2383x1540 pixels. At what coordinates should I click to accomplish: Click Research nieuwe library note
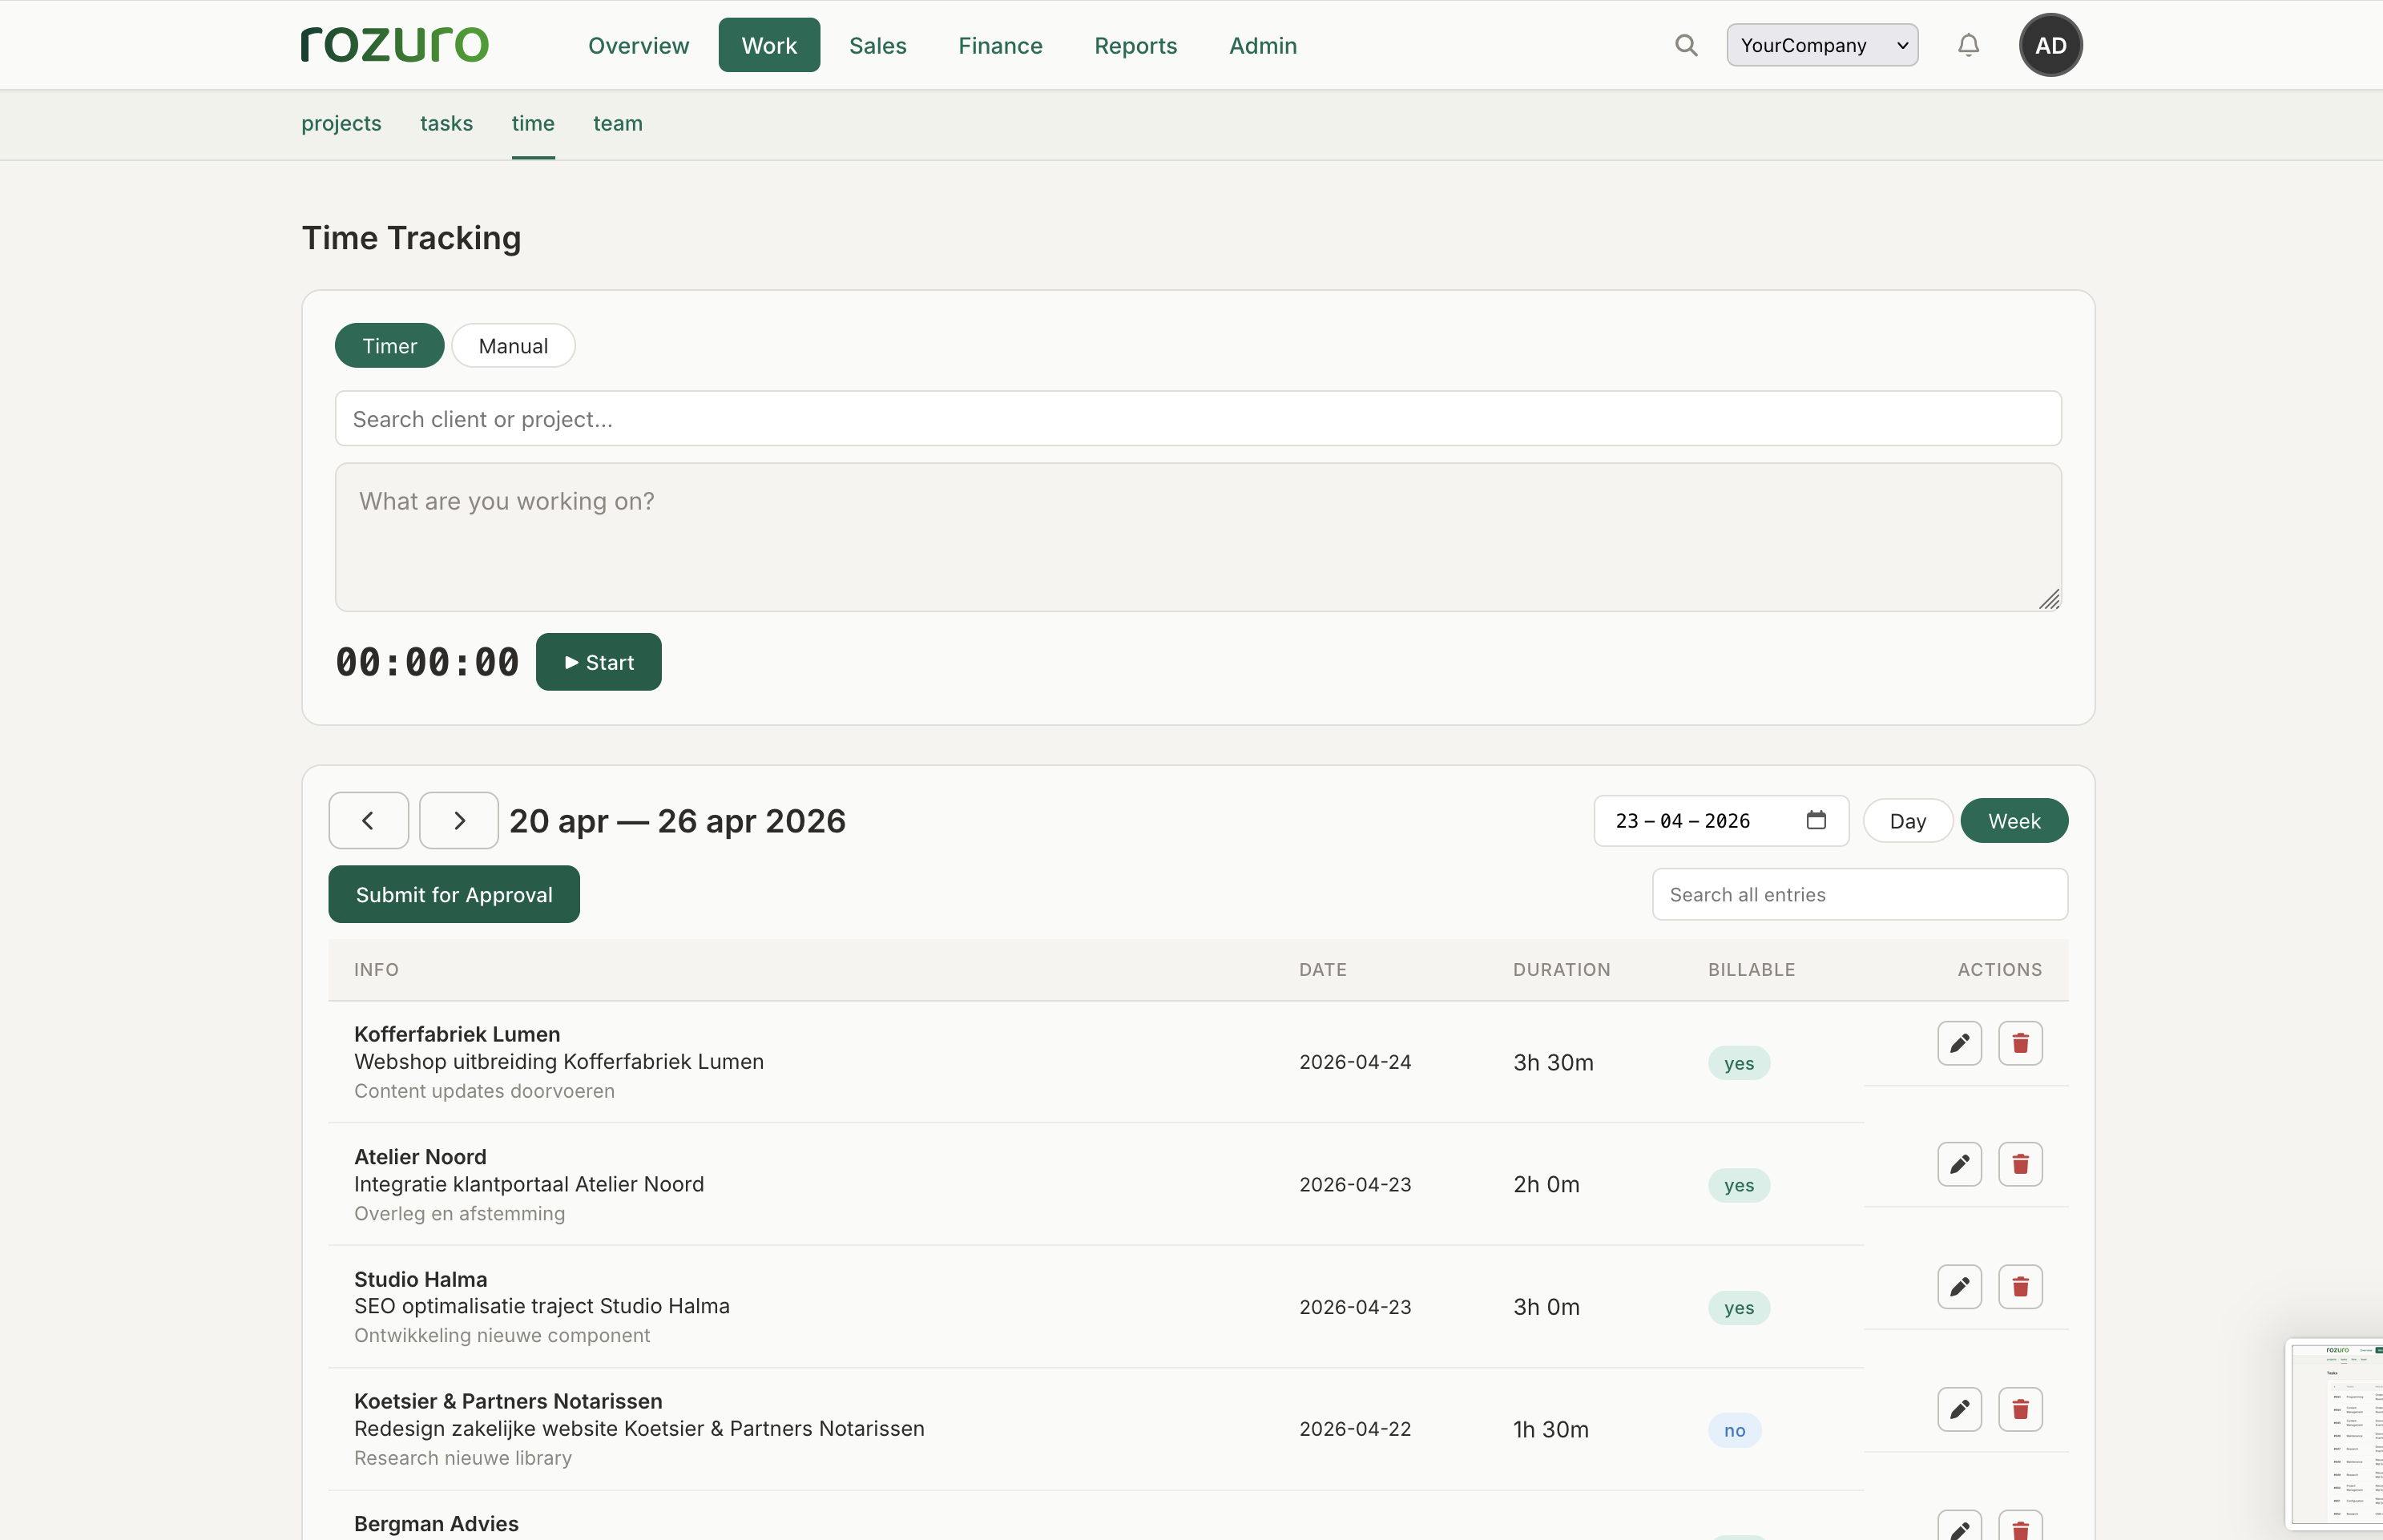tap(463, 1458)
